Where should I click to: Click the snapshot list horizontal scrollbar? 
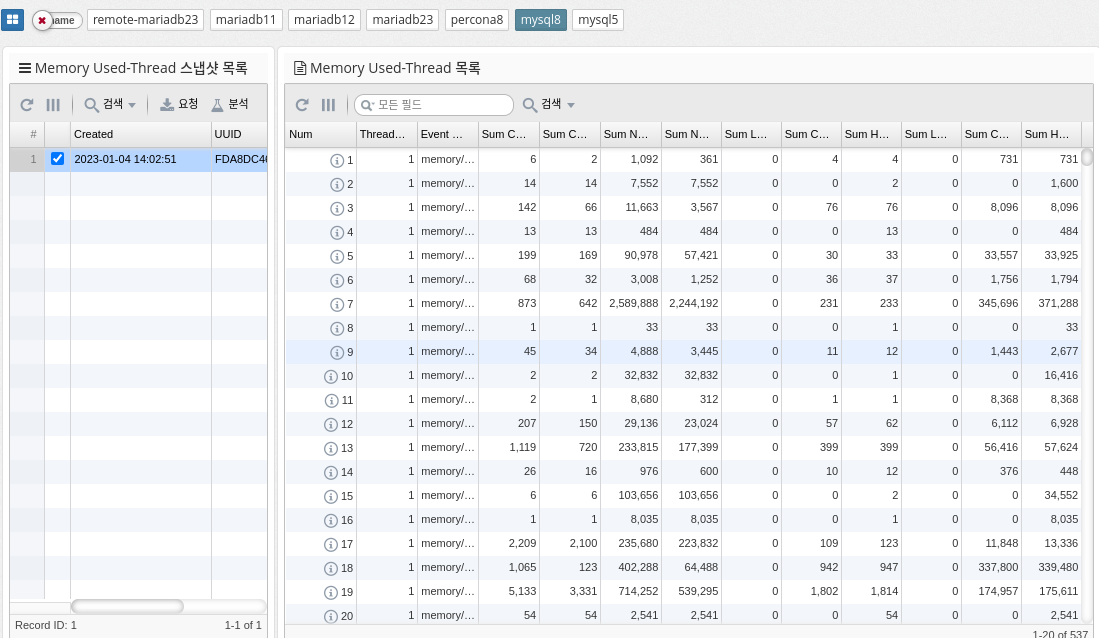(127, 606)
